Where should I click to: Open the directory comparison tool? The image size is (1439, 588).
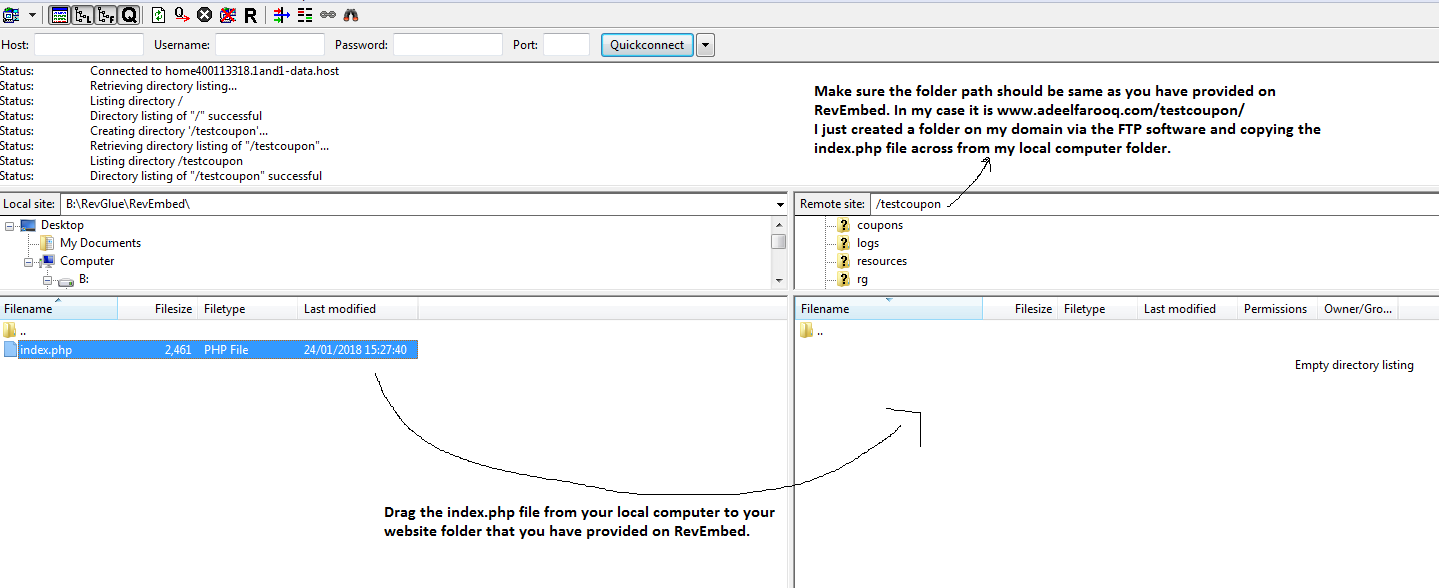tap(306, 15)
